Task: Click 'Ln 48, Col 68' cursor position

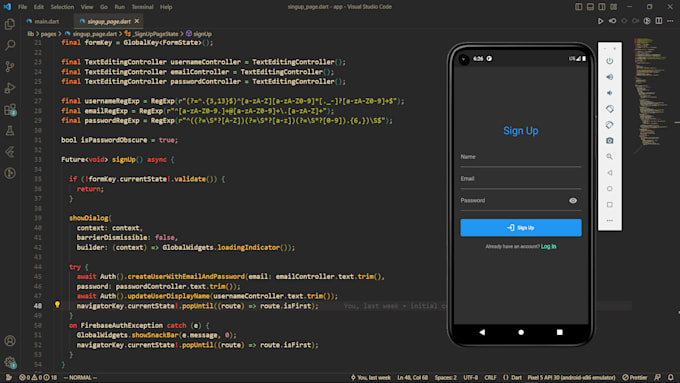Action: pos(412,377)
